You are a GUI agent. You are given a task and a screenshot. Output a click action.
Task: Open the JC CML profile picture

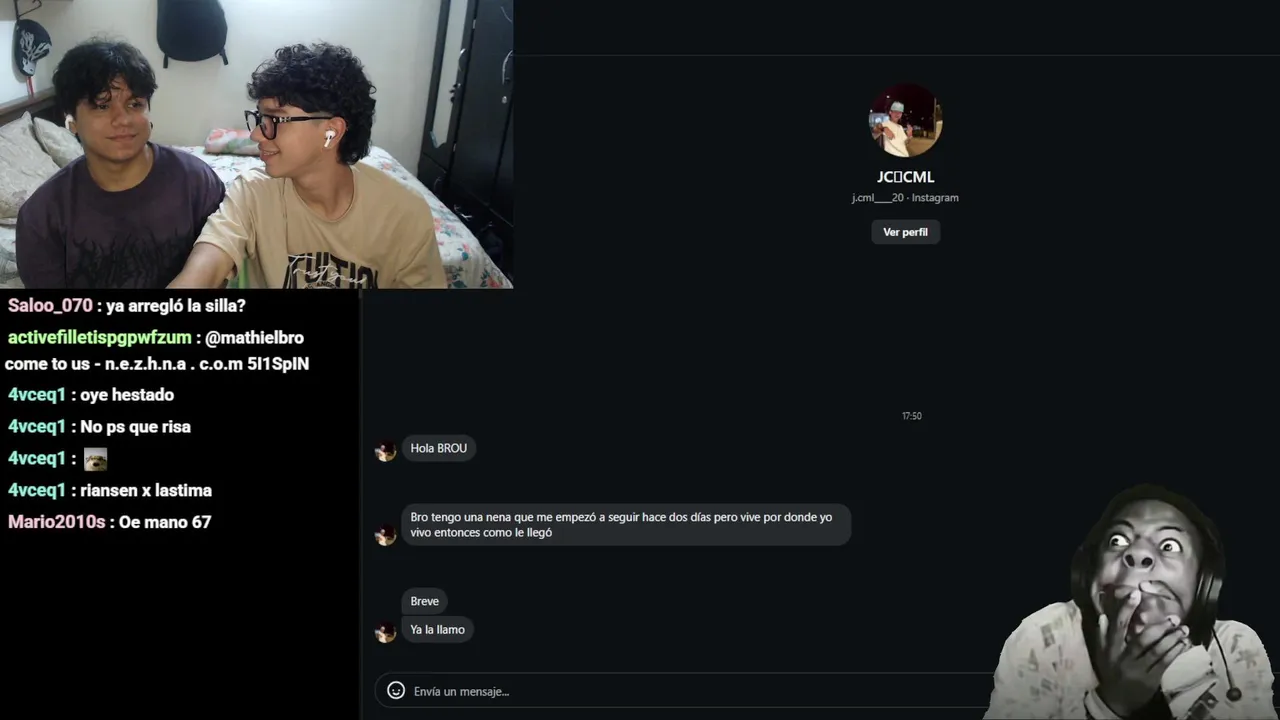click(x=905, y=121)
